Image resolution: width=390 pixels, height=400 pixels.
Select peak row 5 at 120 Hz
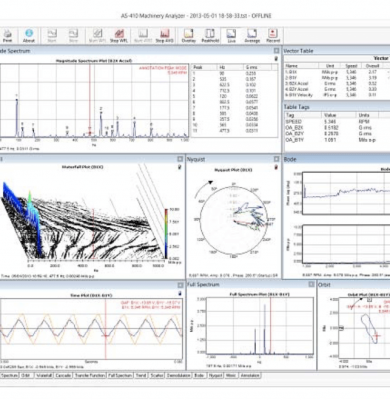(x=235, y=96)
